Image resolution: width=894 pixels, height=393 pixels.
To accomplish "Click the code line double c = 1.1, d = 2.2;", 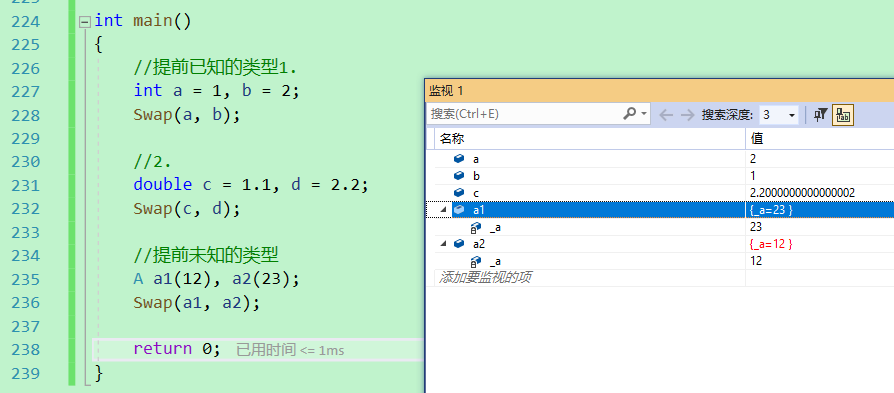I will tap(251, 185).
